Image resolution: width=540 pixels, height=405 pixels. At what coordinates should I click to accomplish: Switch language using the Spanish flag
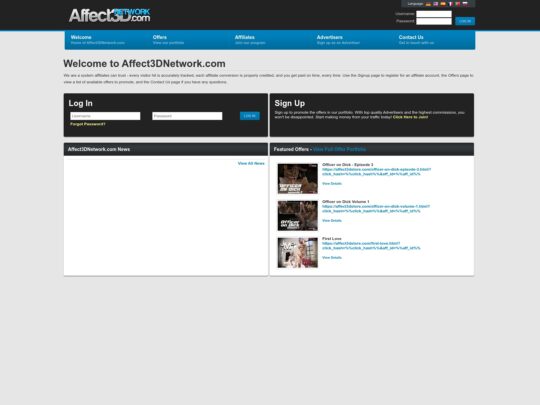point(443,4)
